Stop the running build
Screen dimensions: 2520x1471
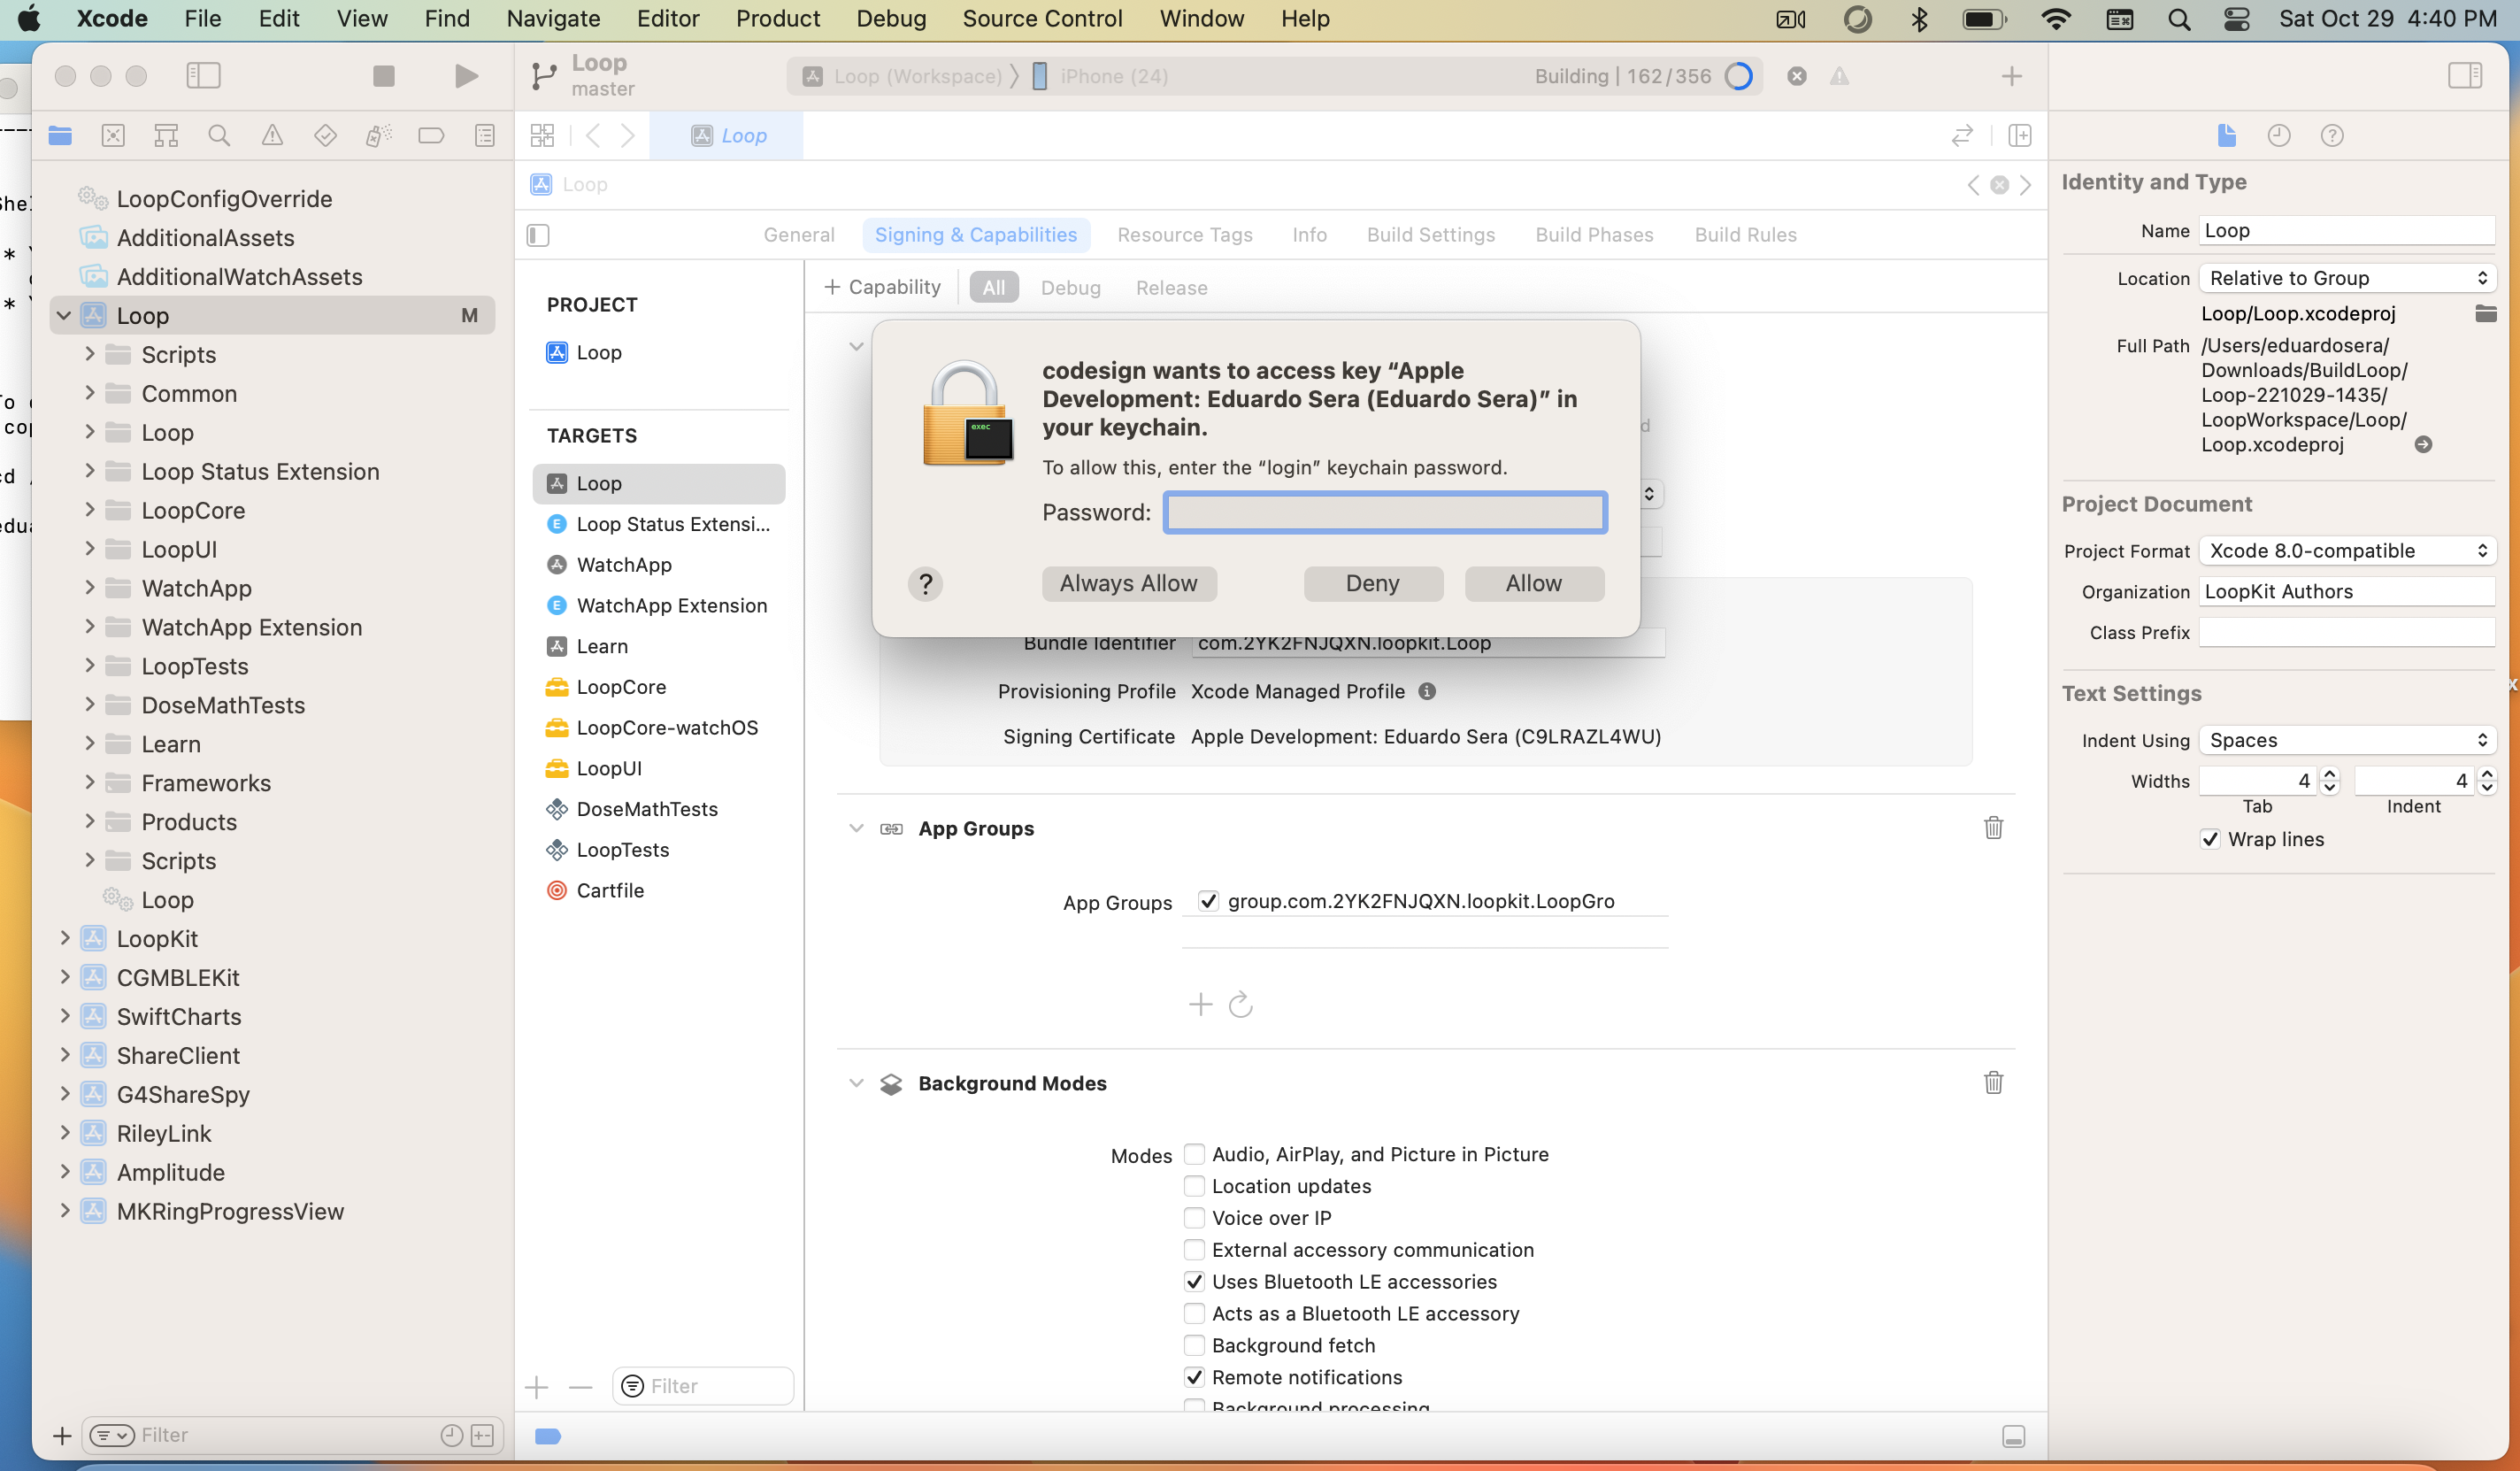coord(383,76)
